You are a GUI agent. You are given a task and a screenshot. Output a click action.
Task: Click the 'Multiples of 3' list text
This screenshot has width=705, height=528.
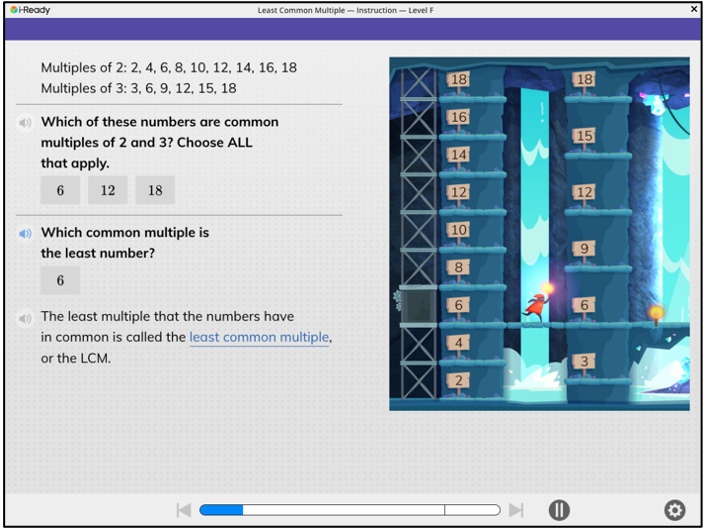(x=138, y=88)
